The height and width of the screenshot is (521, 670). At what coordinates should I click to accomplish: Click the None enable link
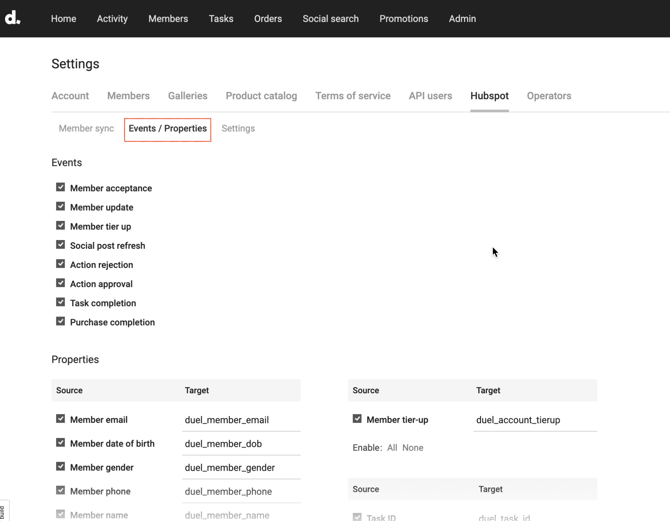(x=412, y=448)
